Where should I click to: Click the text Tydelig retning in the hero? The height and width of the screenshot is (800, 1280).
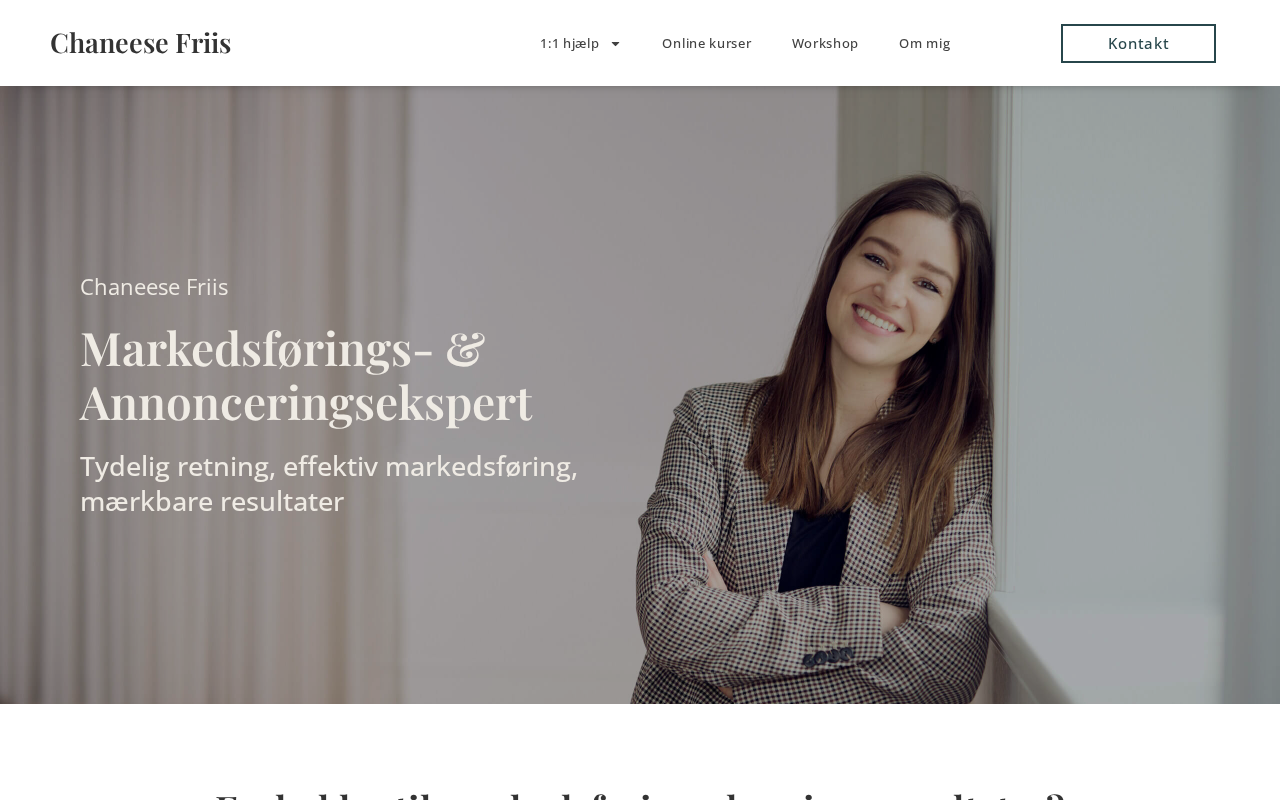pos(175,467)
